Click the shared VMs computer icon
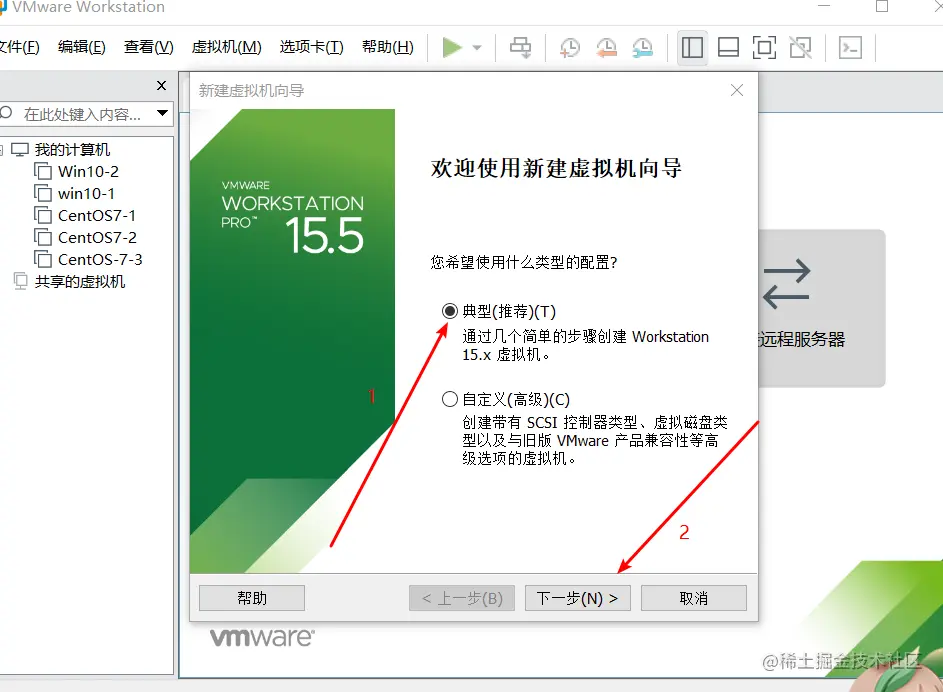The image size is (943, 692). (20, 281)
